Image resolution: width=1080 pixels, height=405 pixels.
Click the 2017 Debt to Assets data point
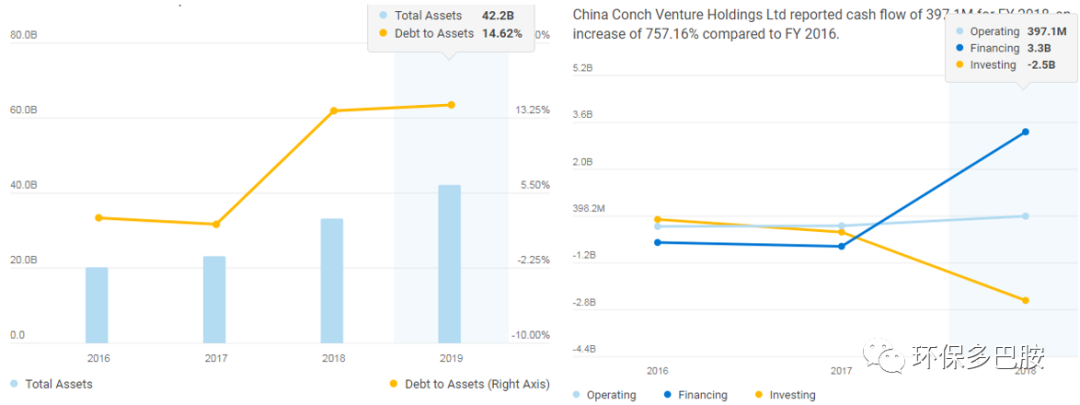coord(216,224)
